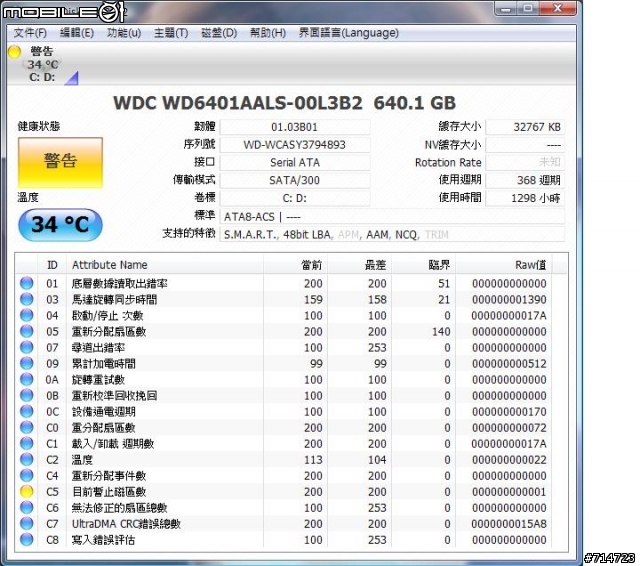Click the blue triangle next to C: D:
The height and width of the screenshot is (566, 640).
72,78
